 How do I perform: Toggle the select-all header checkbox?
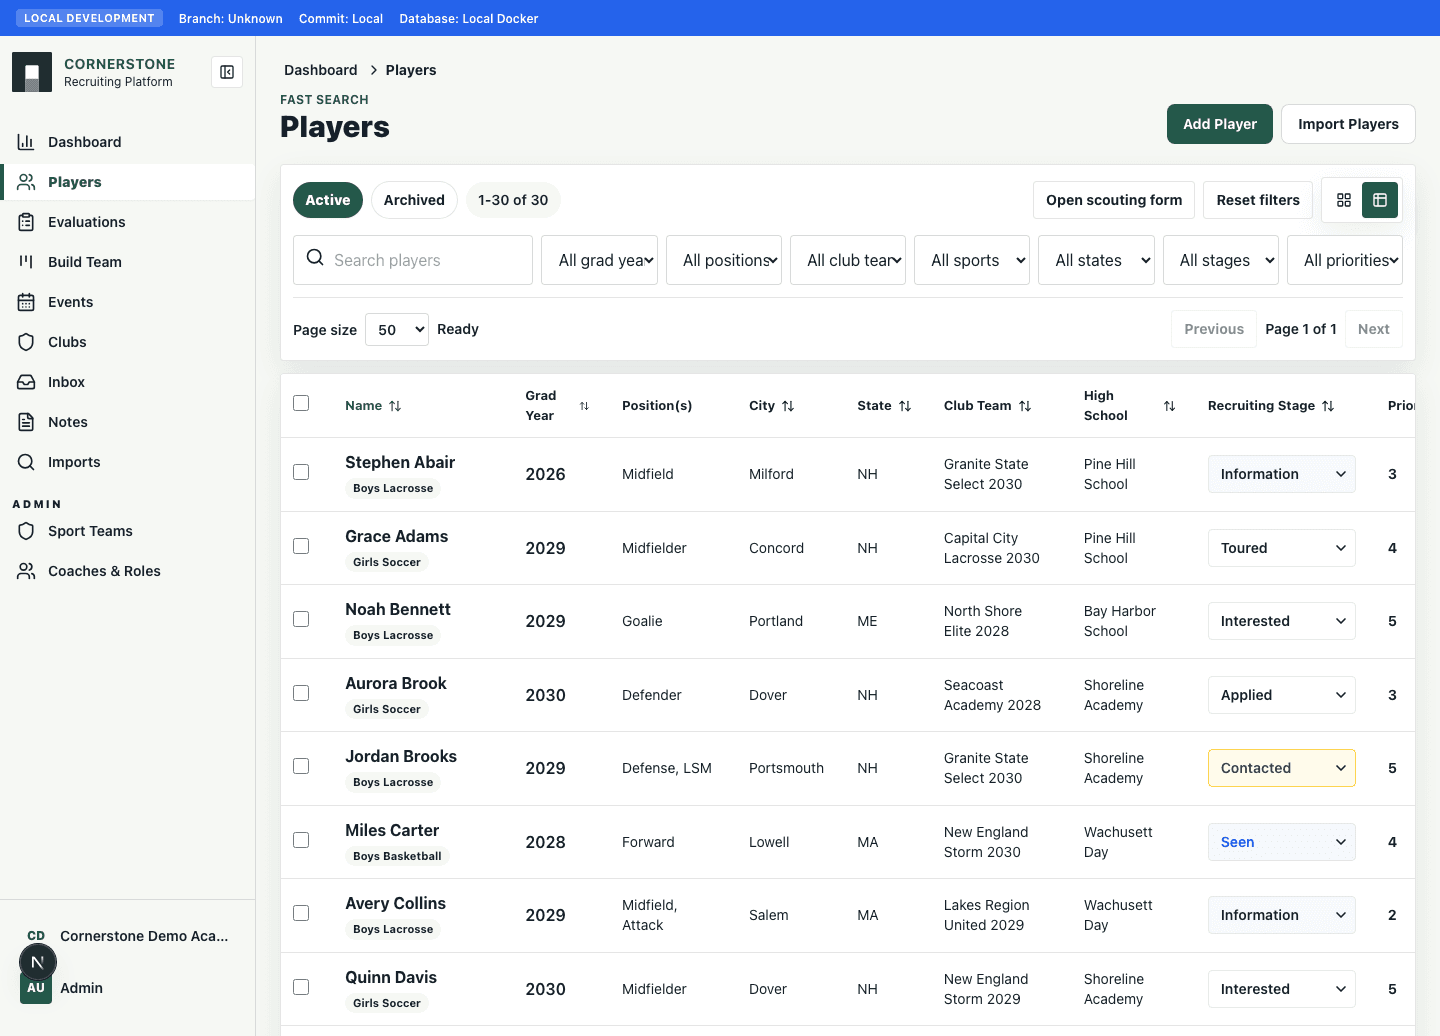tap(301, 403)
